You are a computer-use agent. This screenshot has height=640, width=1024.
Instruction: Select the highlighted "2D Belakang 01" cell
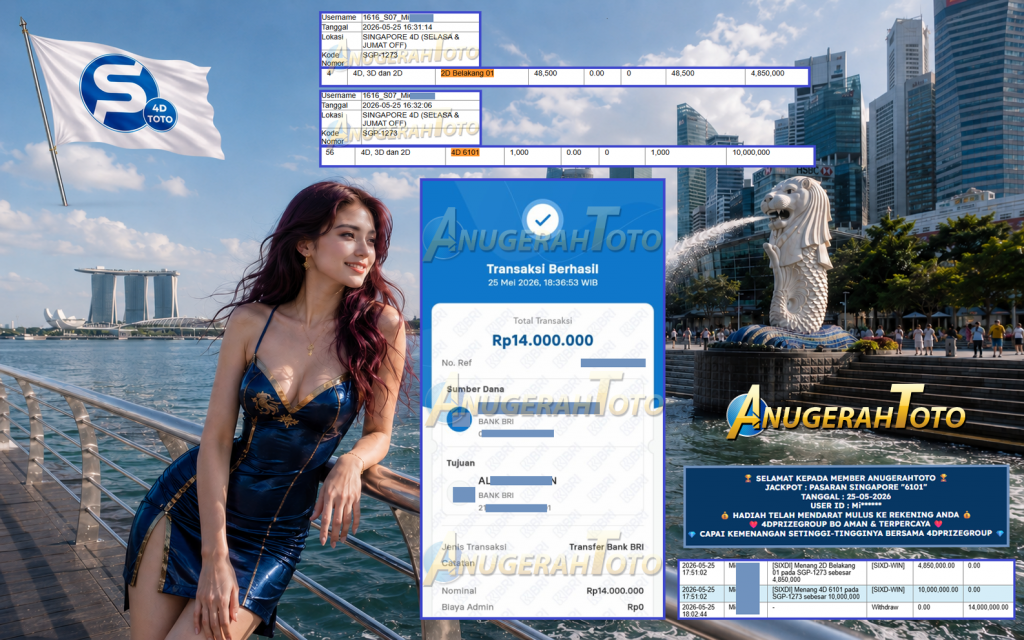point(467,74)
